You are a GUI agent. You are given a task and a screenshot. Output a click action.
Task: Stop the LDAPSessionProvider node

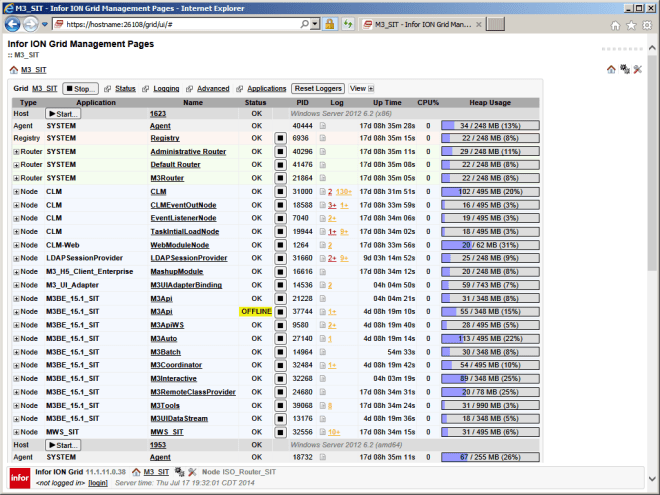coord(282,259)
